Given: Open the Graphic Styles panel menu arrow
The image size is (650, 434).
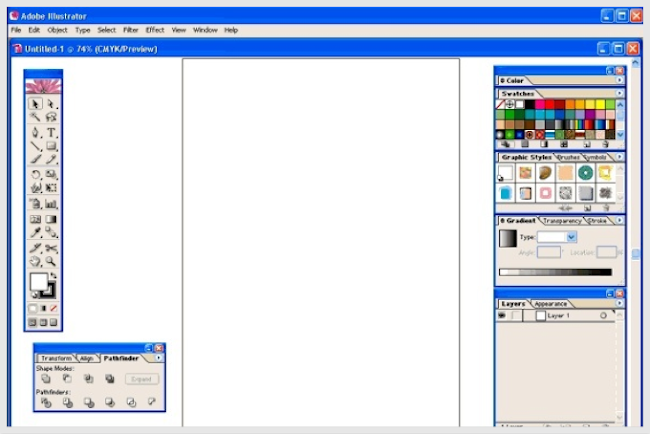Looking at the screenshot, I should (x=619, y=157).
